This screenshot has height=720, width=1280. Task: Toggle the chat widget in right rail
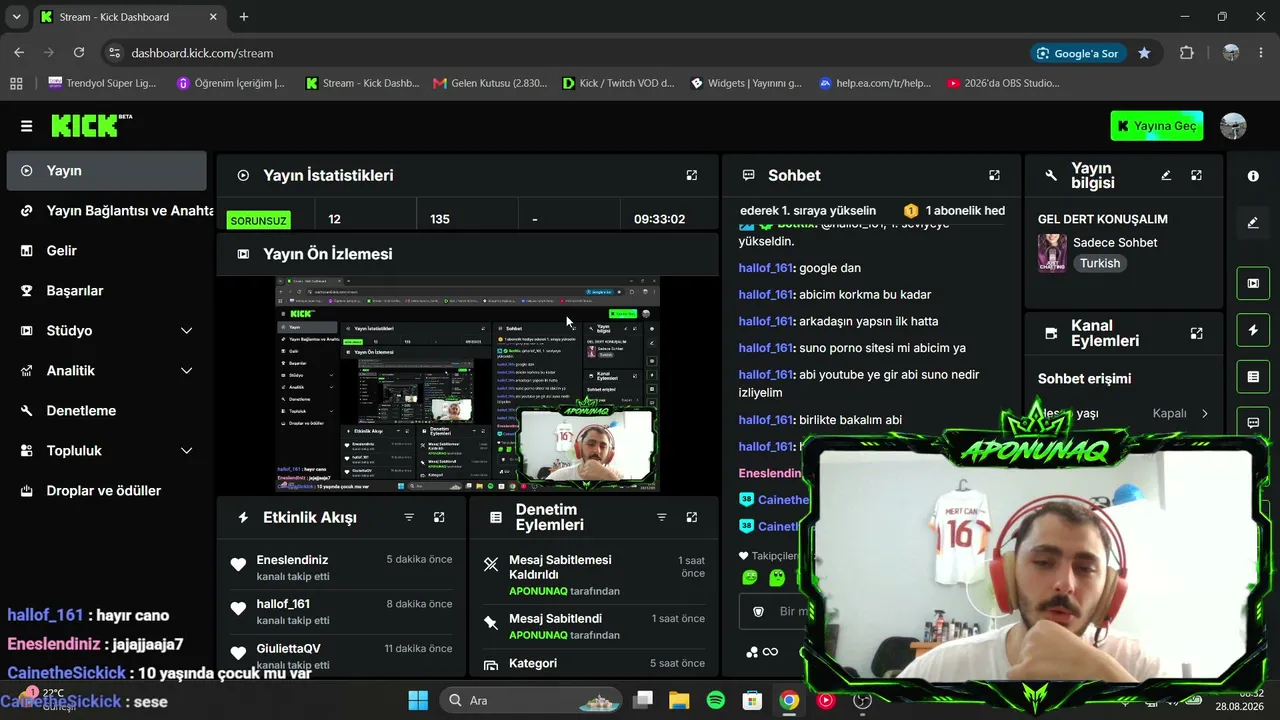click(x=1253, y=423)
